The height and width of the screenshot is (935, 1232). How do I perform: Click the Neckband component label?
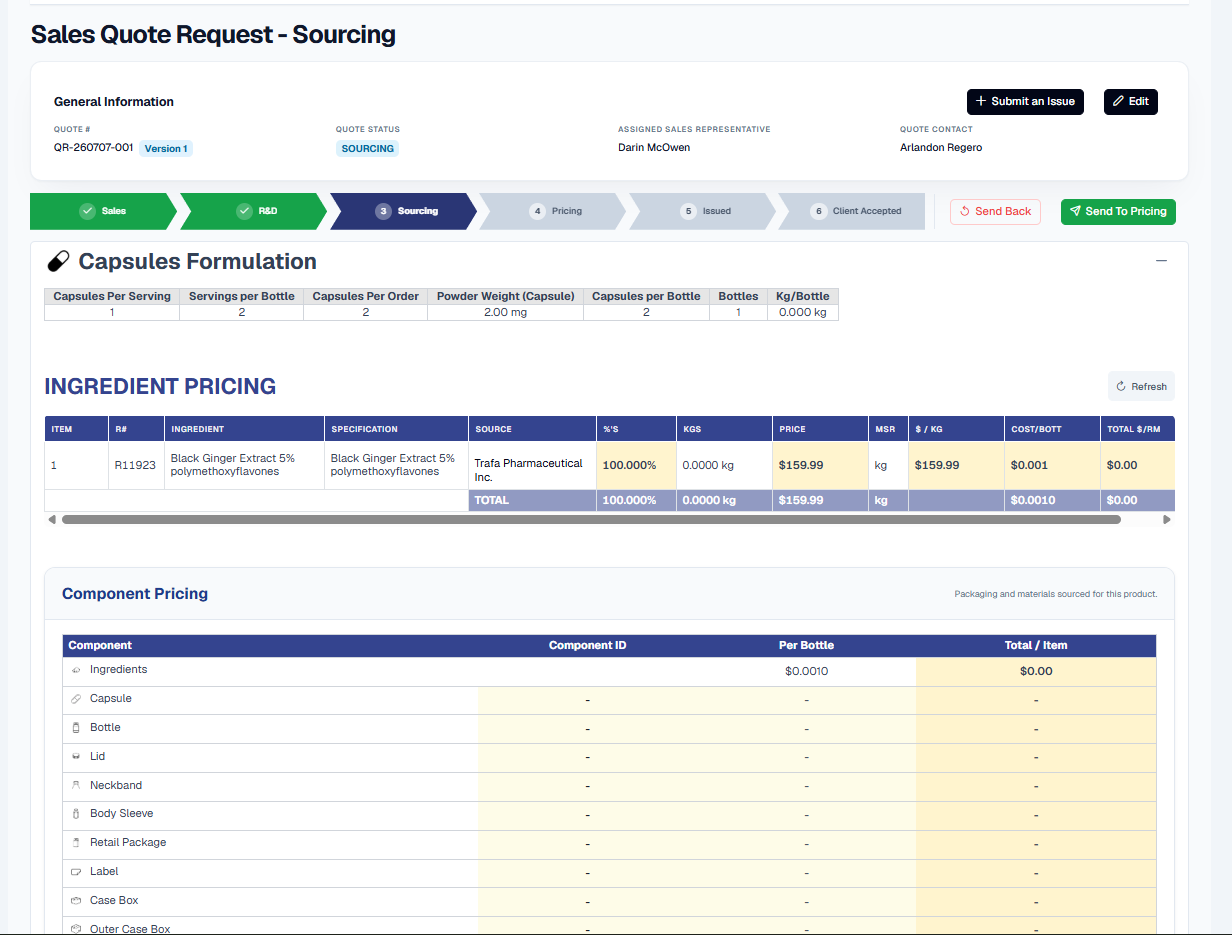tap(116, 785)
